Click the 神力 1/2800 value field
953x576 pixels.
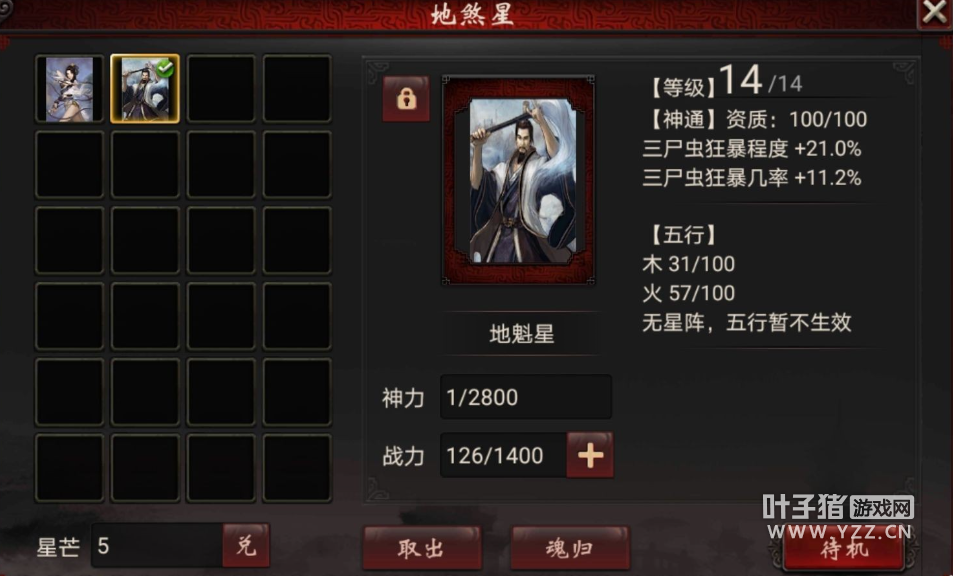tap(526, 397)
